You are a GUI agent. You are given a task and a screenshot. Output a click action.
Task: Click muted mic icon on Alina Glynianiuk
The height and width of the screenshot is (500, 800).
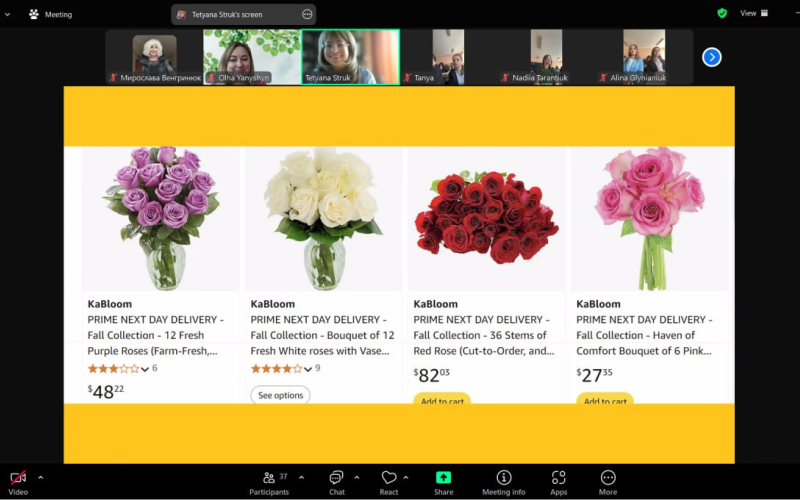pos(603,78)
